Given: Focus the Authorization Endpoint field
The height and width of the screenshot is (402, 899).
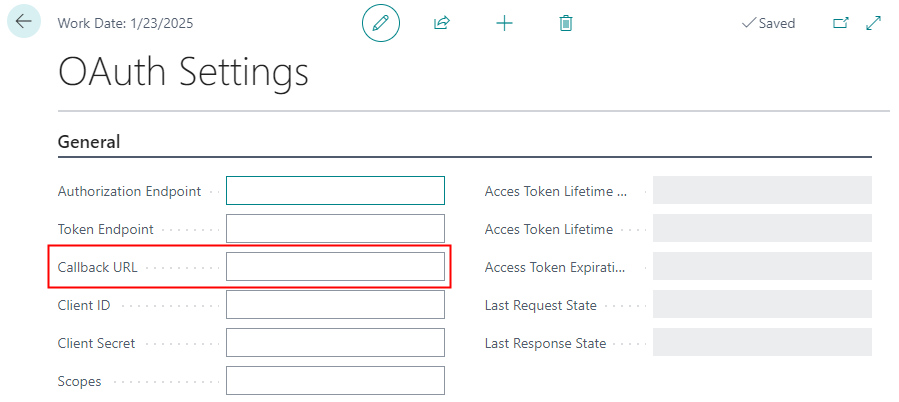Looking at the screenshot, I should point(335,190).
